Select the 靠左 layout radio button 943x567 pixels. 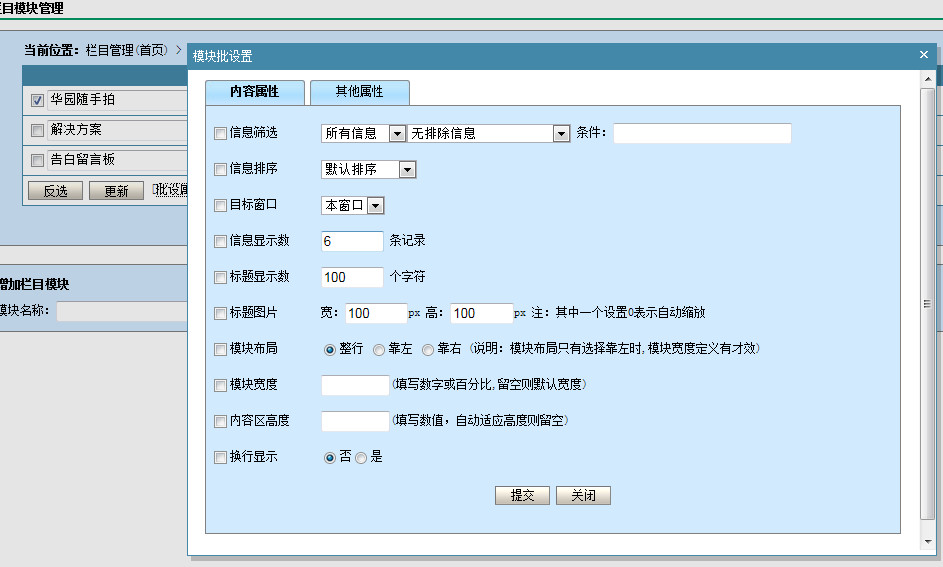coord(379,350)
